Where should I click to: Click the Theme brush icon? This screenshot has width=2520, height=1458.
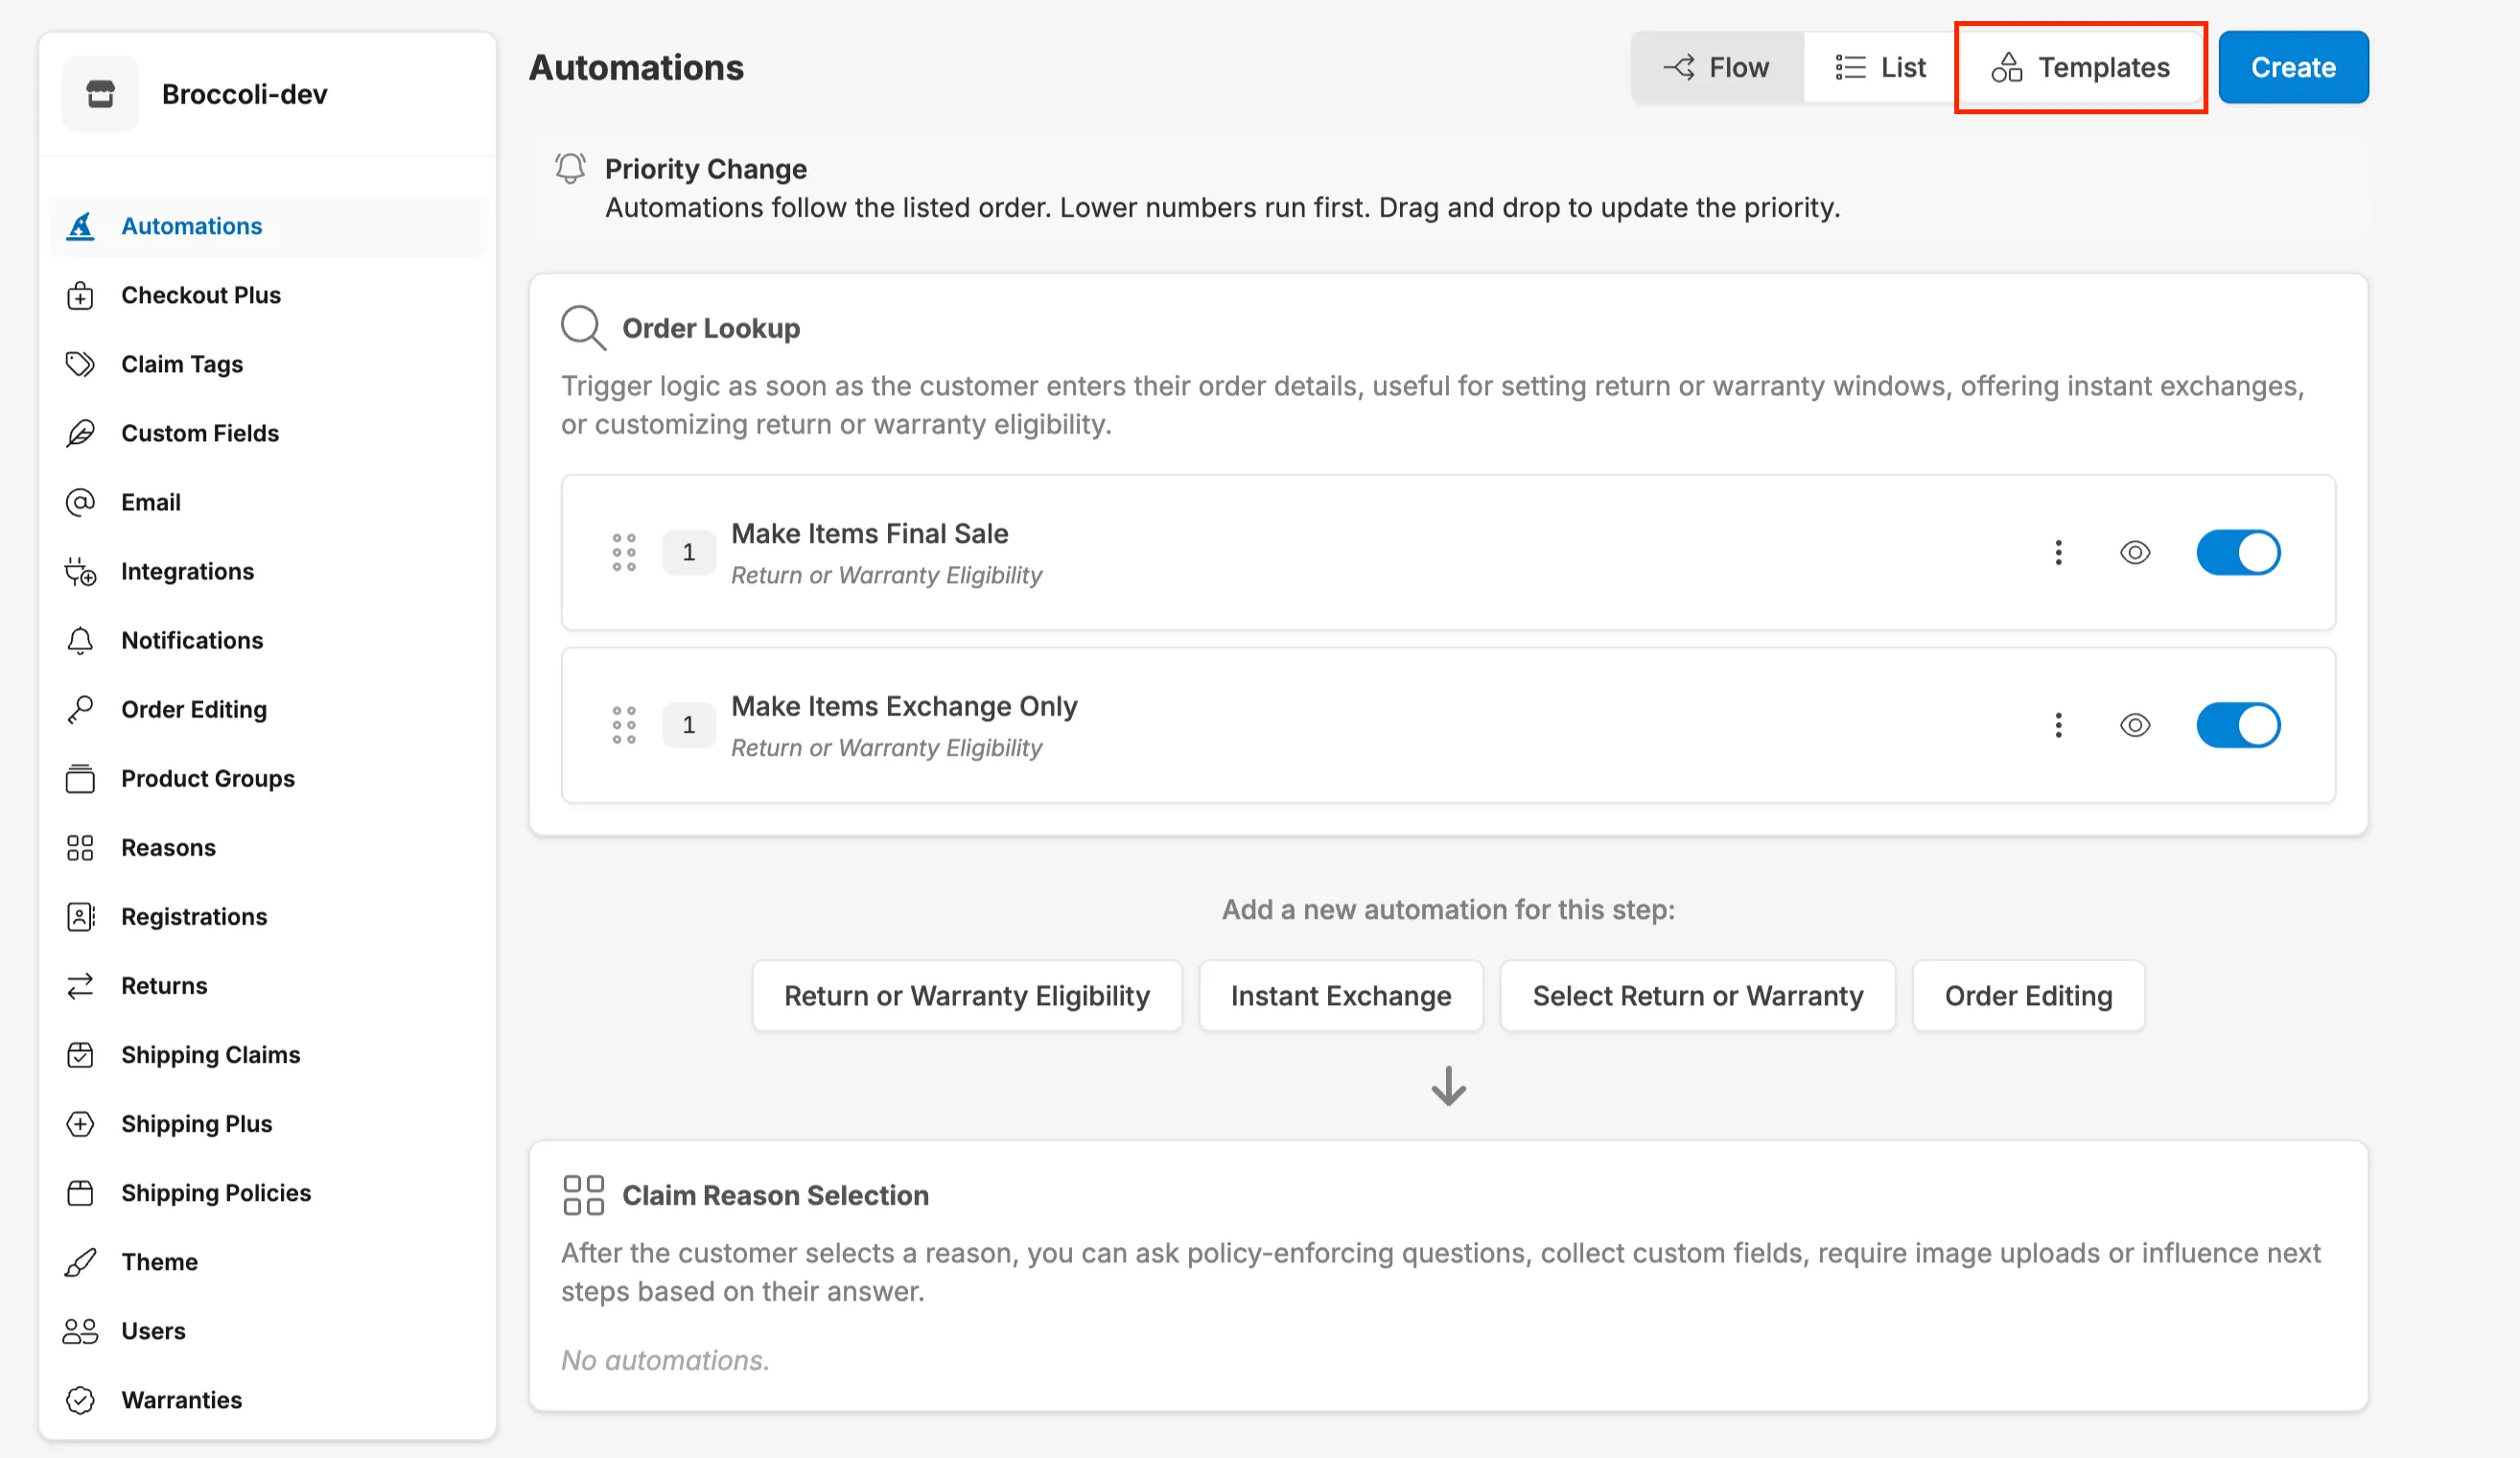80,1261
